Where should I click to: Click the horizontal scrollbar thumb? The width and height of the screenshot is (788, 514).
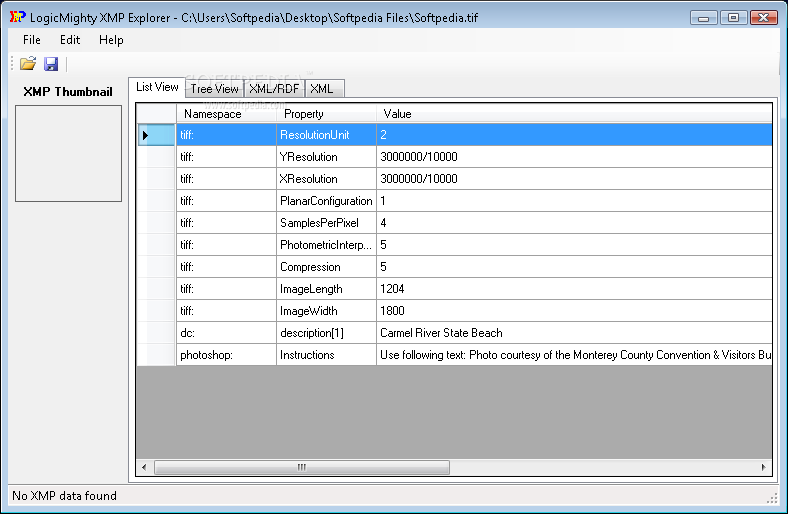tap(302, 467)
